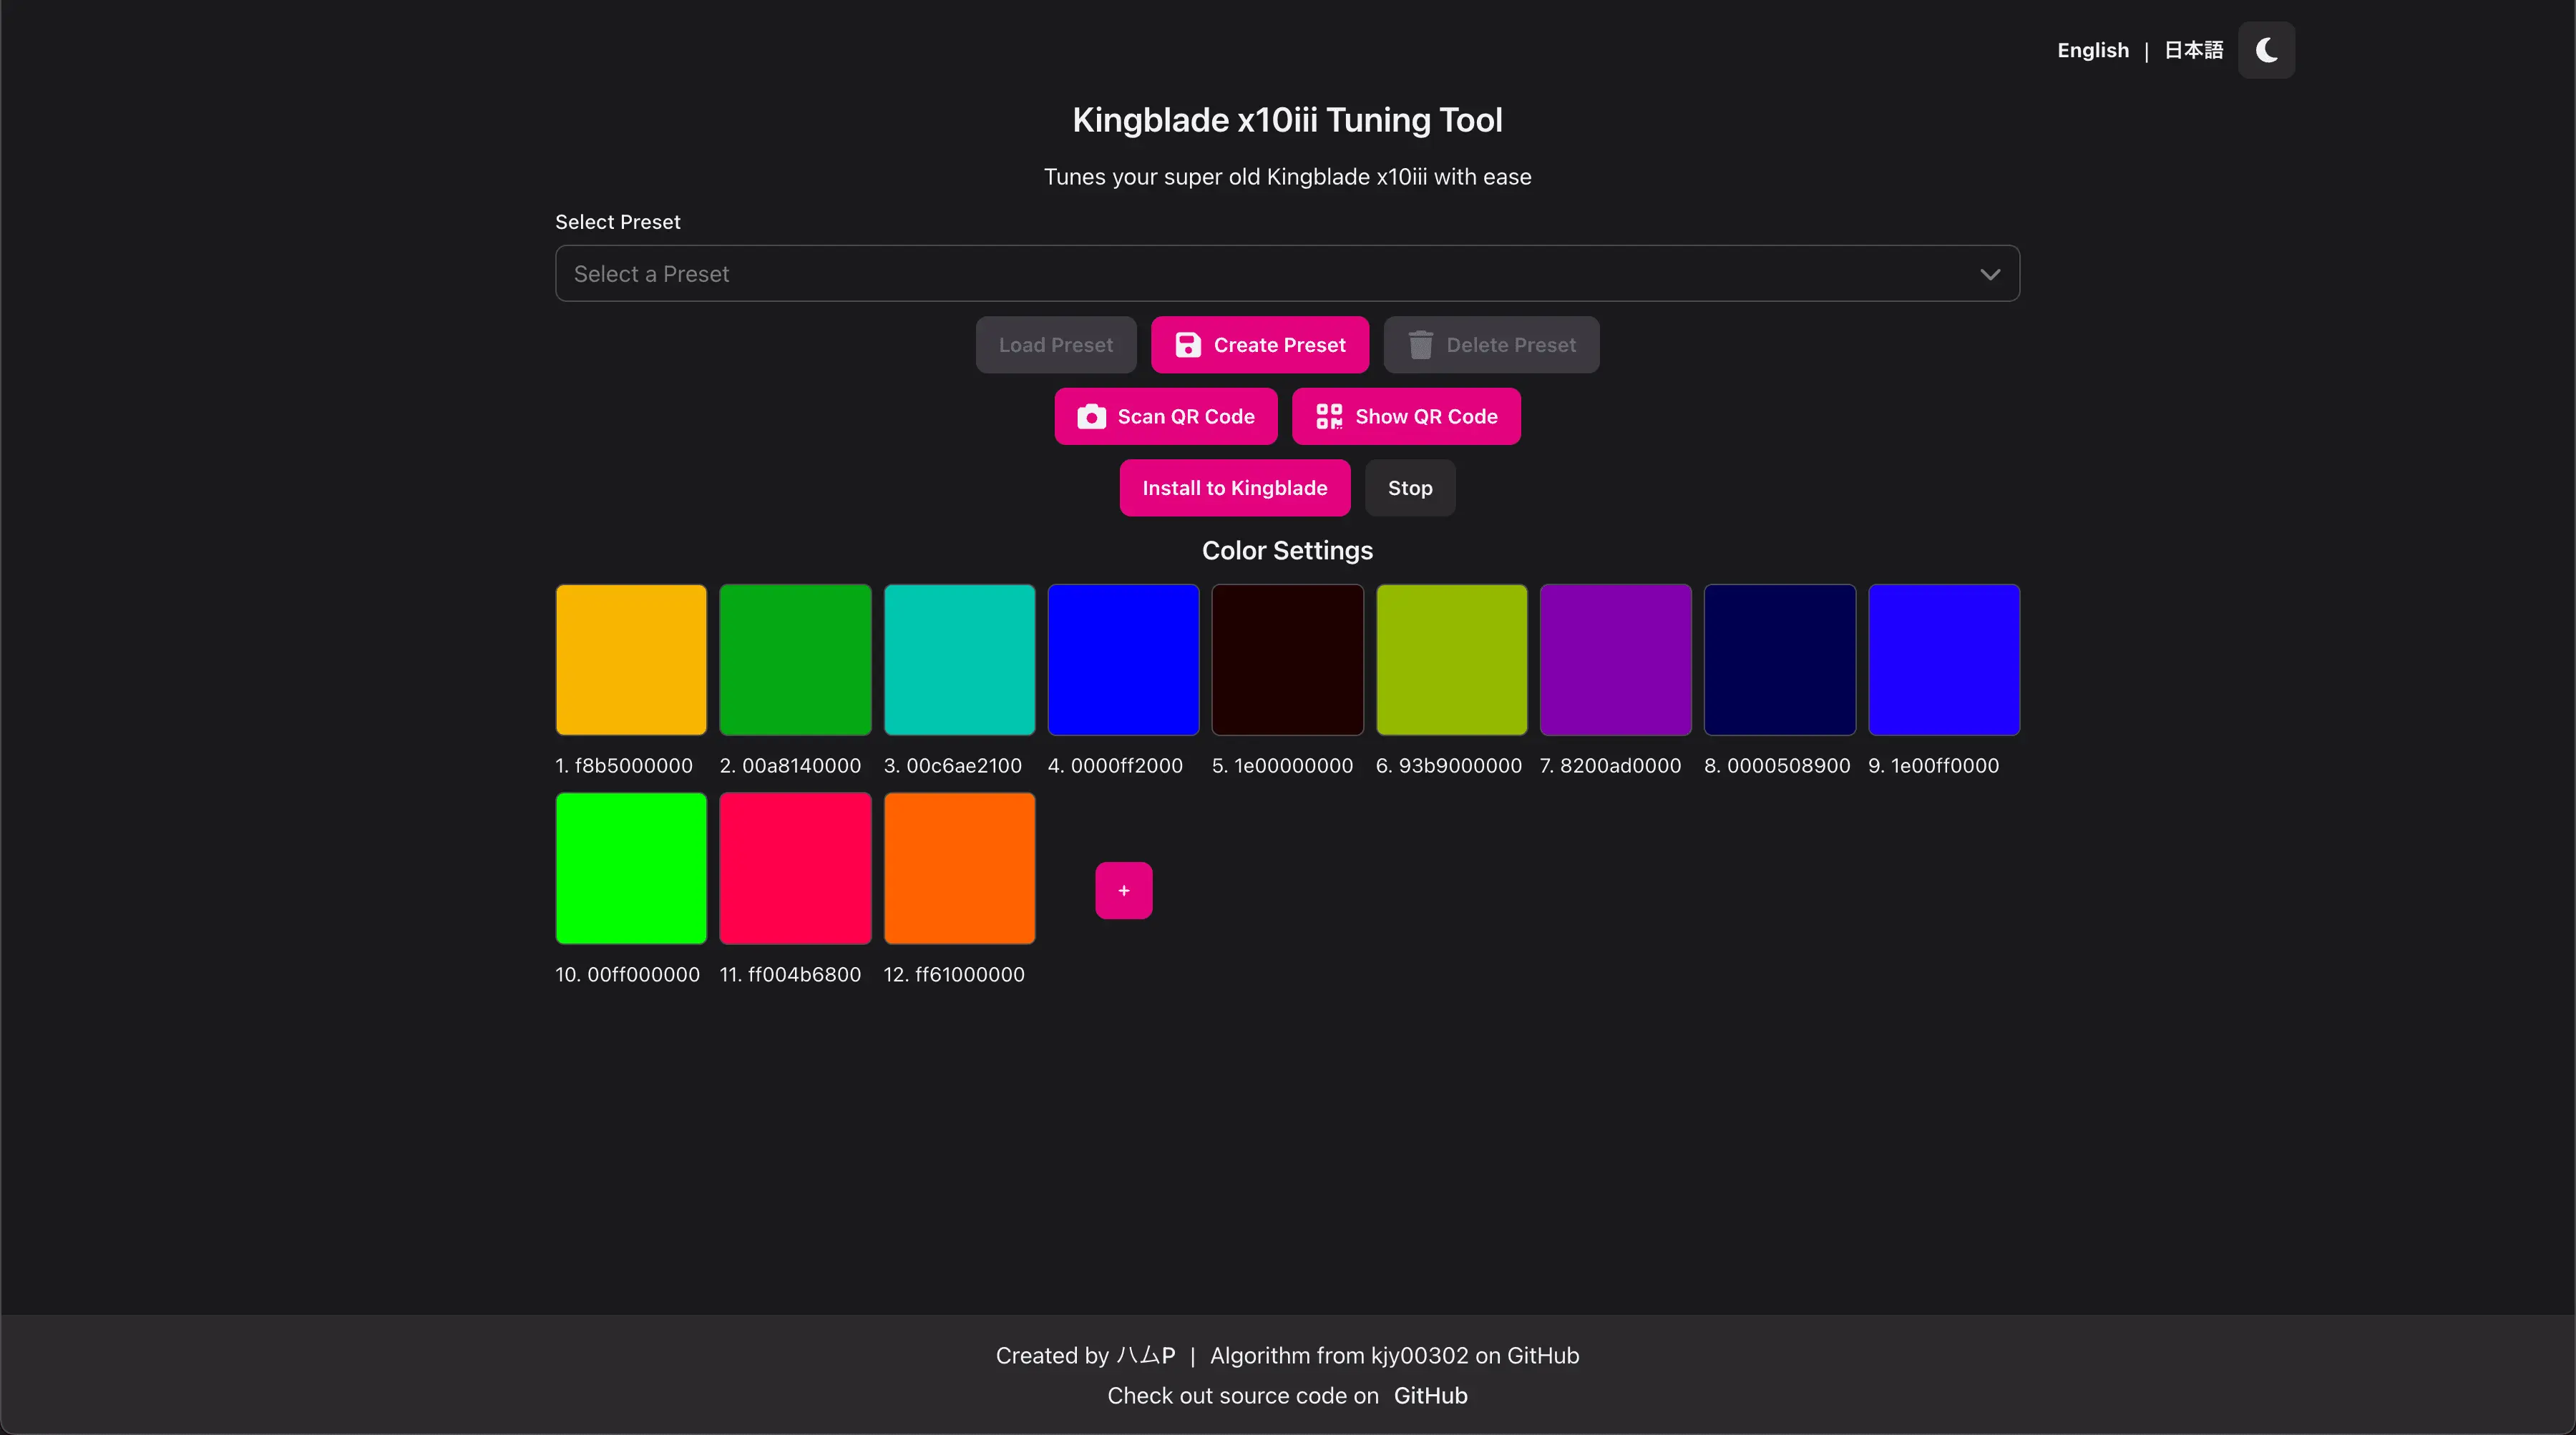The image size is (2576, 1435).
Task: Click the Select Preset label
Action: point(618,222)
